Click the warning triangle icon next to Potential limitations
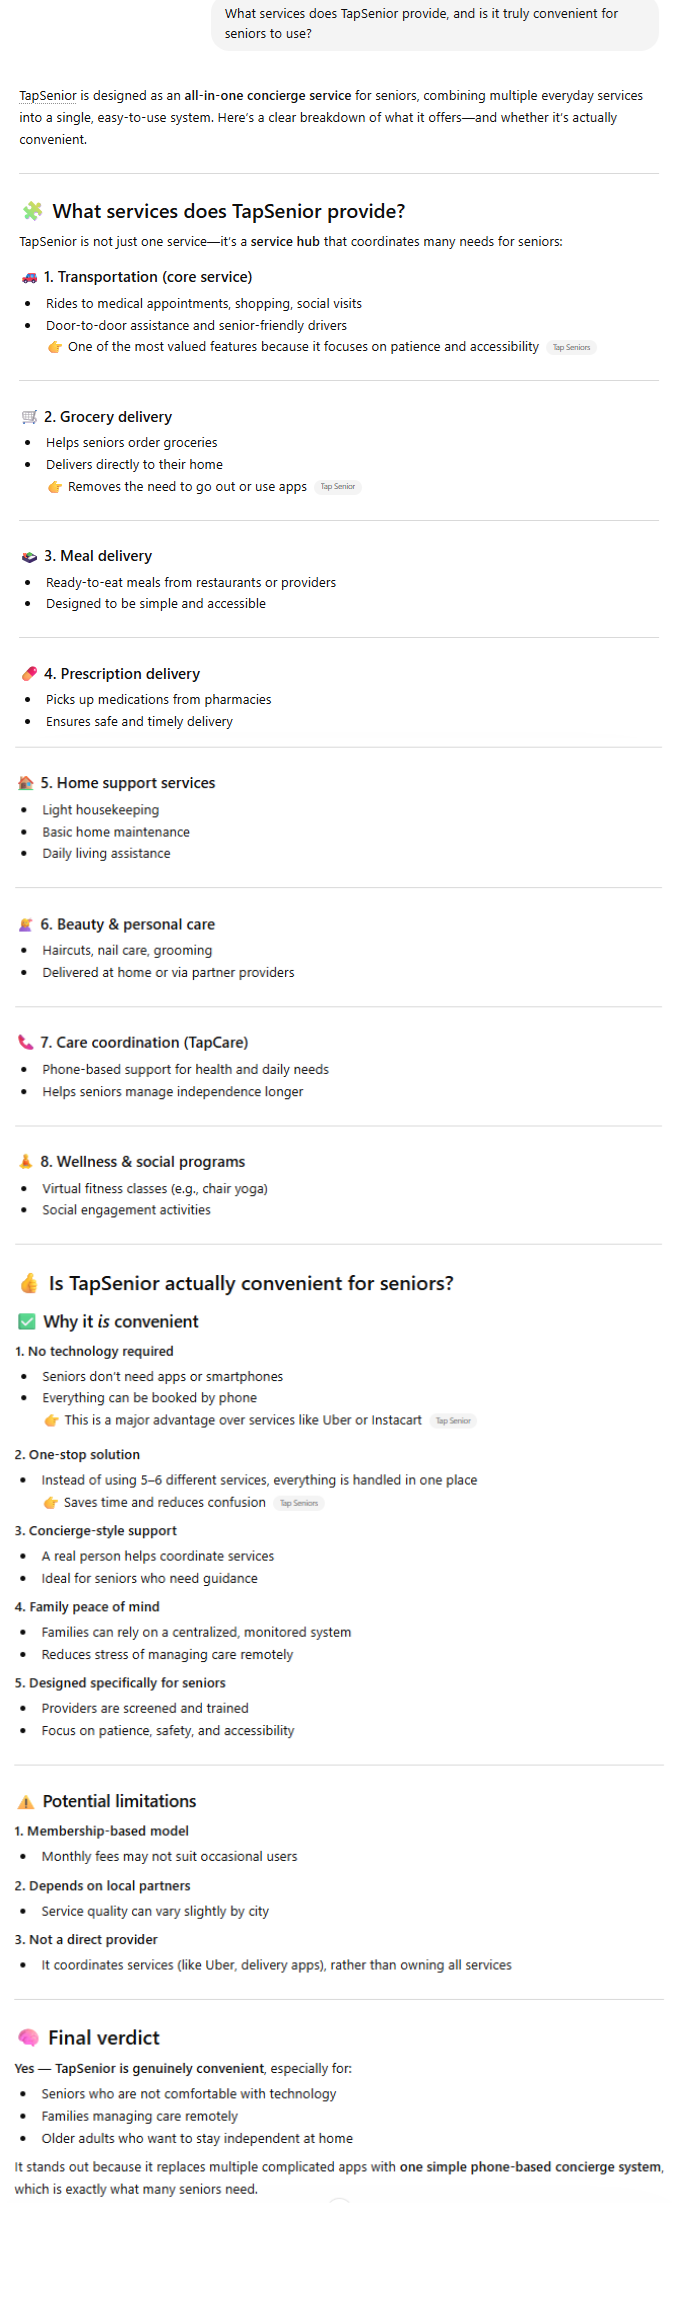Image resolution: width=674 pixels, height=2300 pixels. [26, 1802]
